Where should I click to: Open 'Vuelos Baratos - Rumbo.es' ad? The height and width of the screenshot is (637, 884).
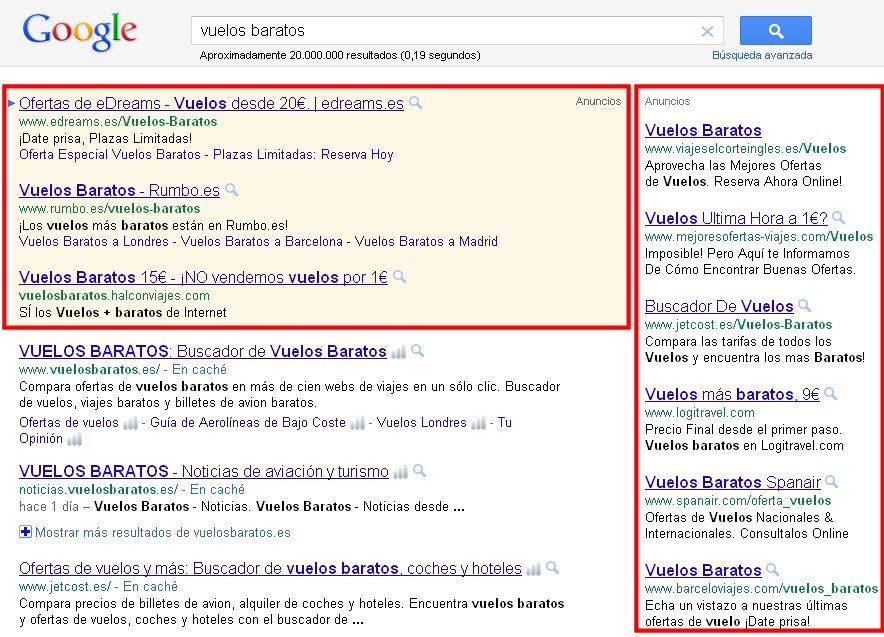(x=120, y=191)
